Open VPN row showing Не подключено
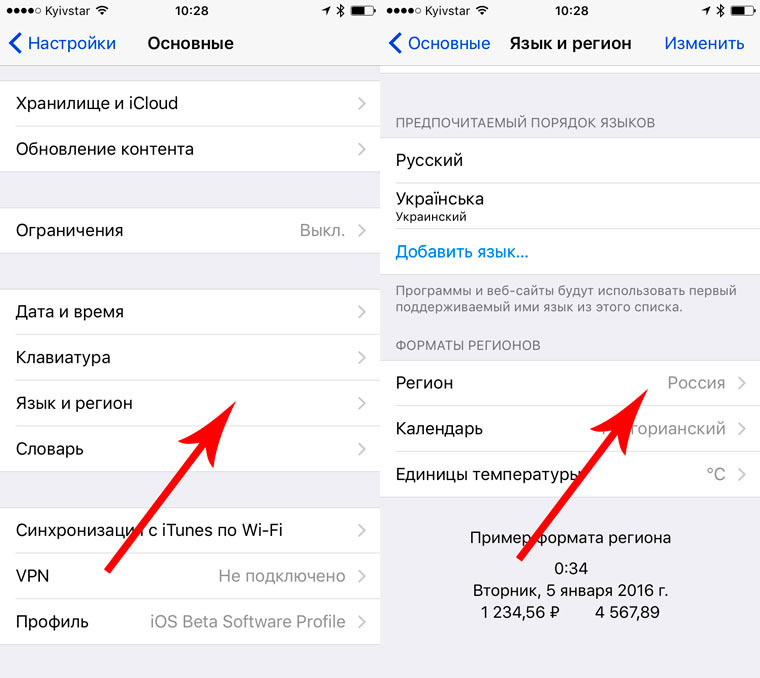 click(x=190, y=576)
